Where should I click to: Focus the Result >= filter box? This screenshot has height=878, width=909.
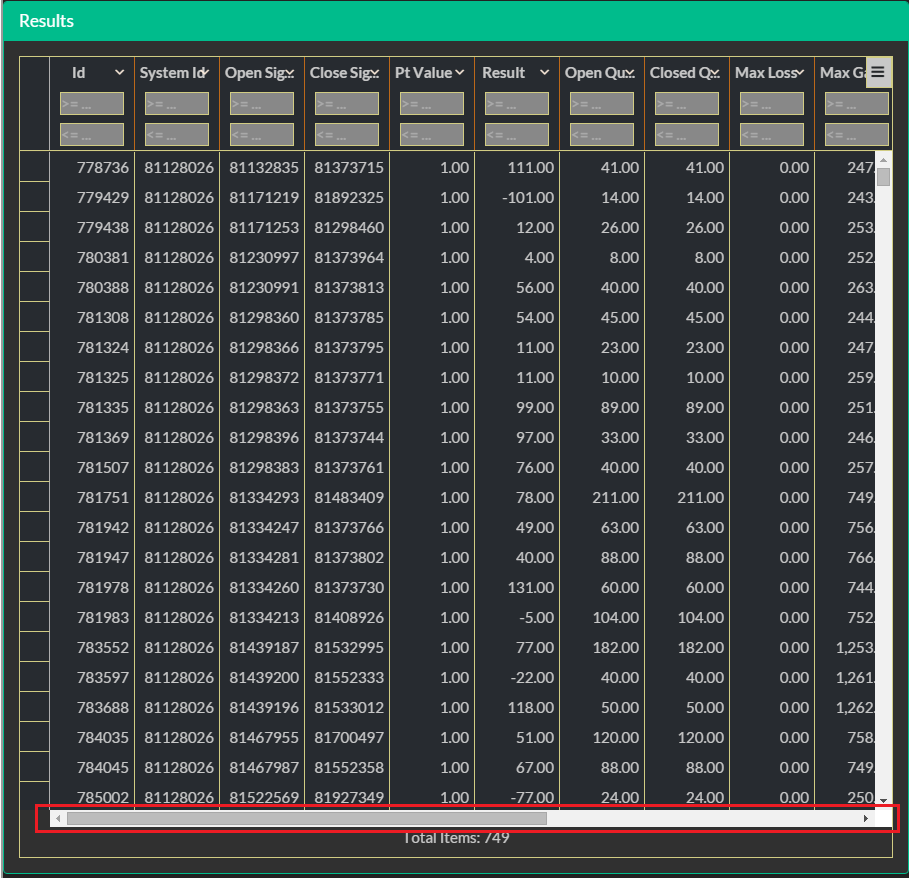pyautogui.click(x=517, y=104)
